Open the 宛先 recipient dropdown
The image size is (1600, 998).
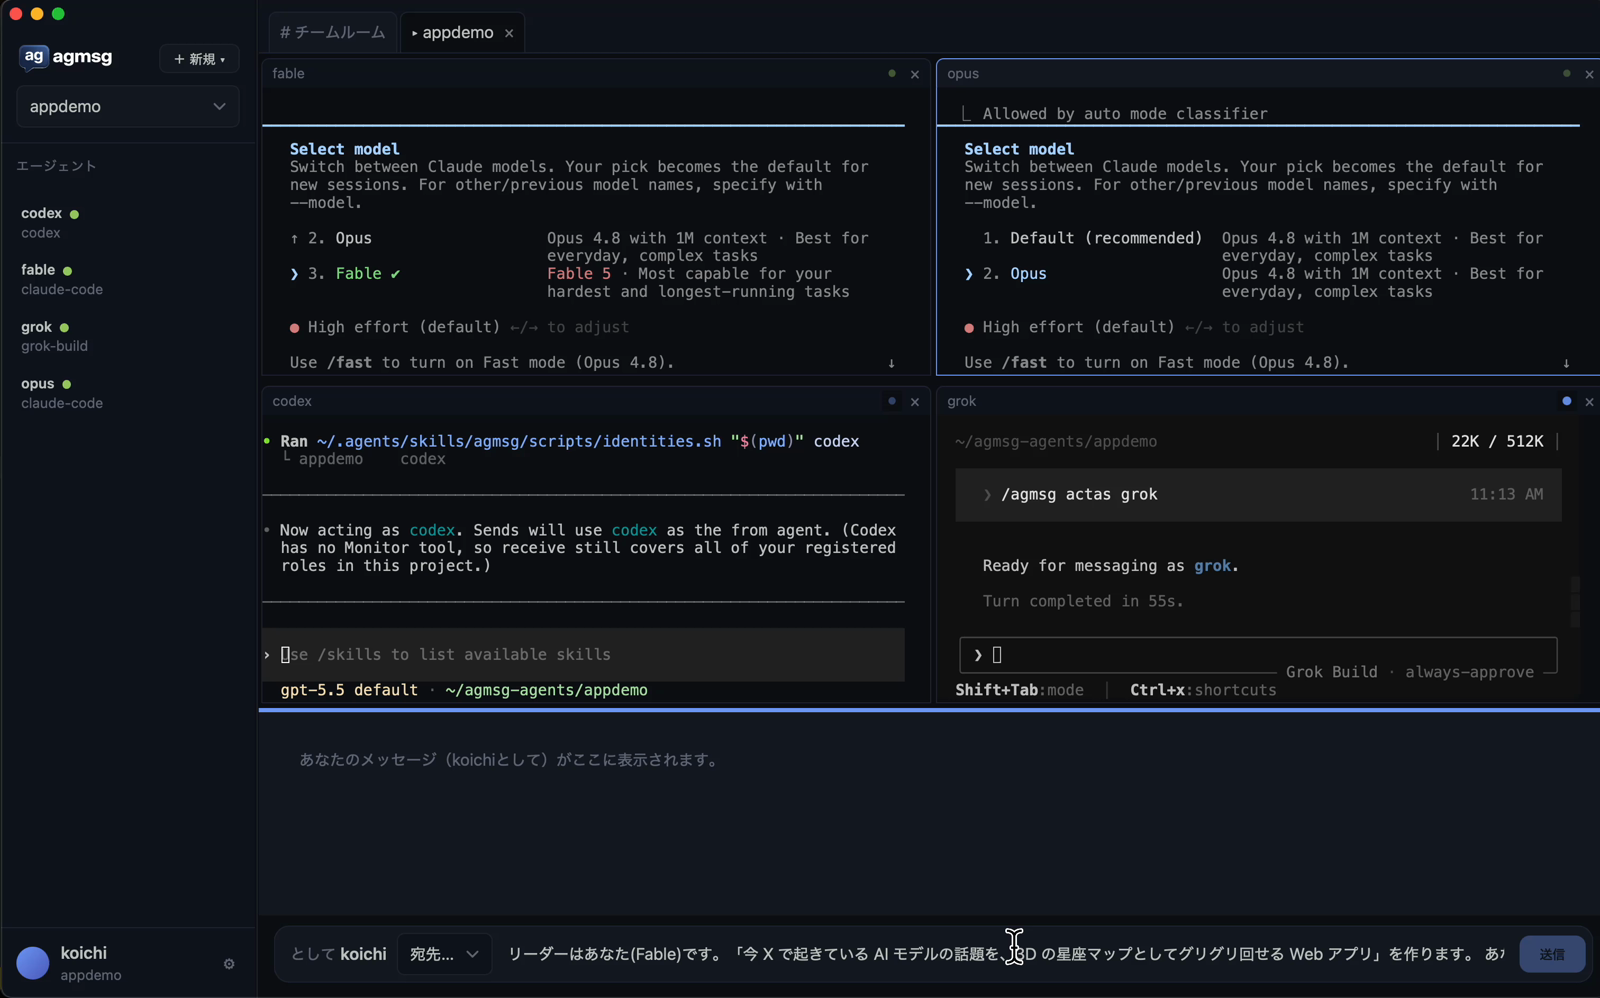[x=444, y=954]
